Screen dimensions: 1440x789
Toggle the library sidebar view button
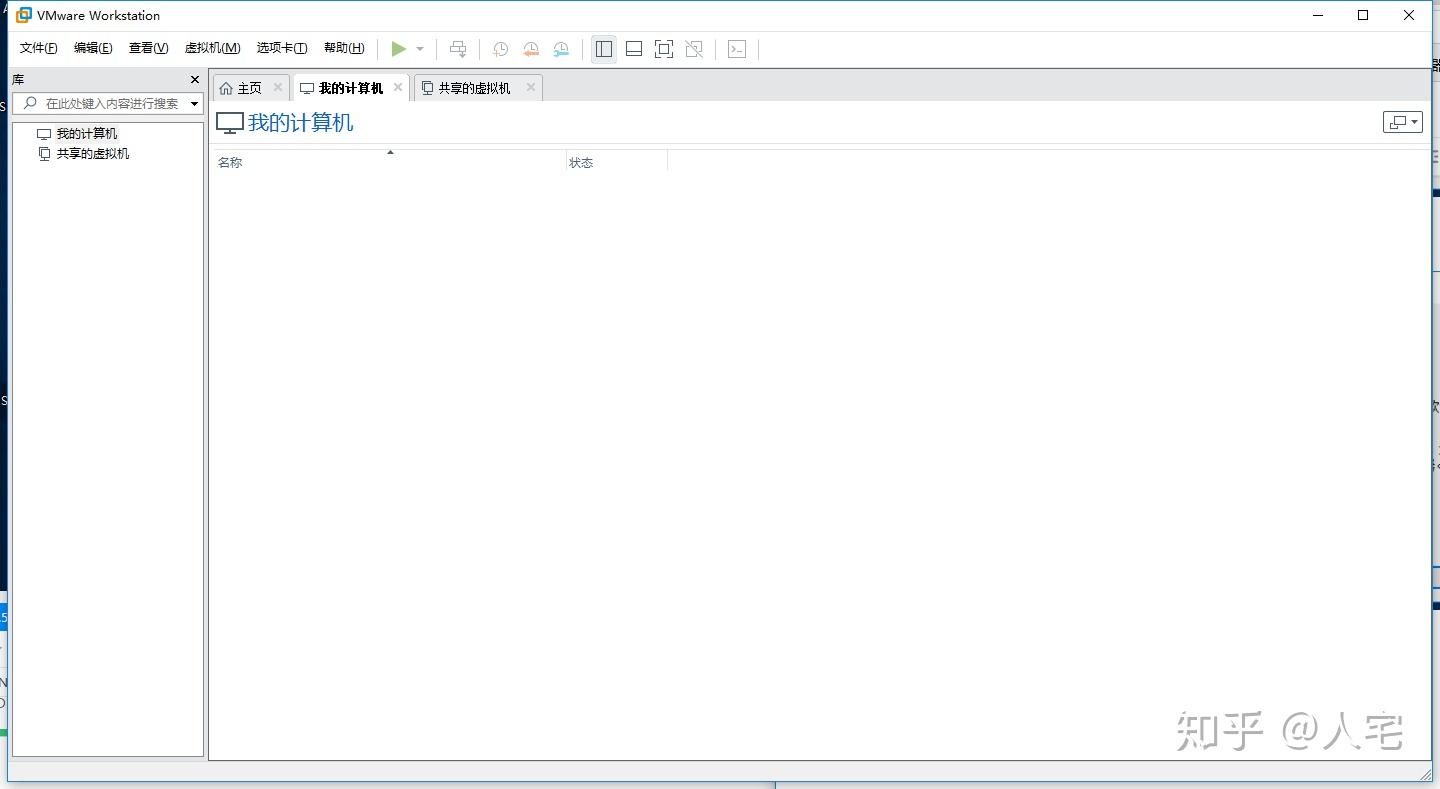(604, 49)
